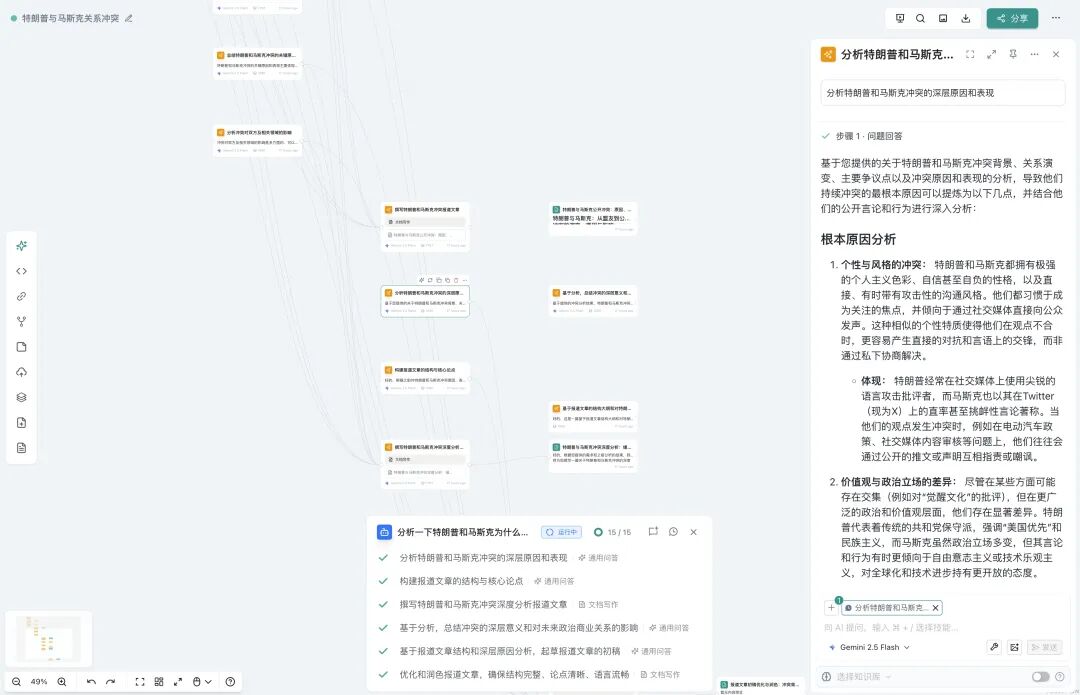Remove the 分析特朗普和马斯克 context chip

[x=935, y=608]
